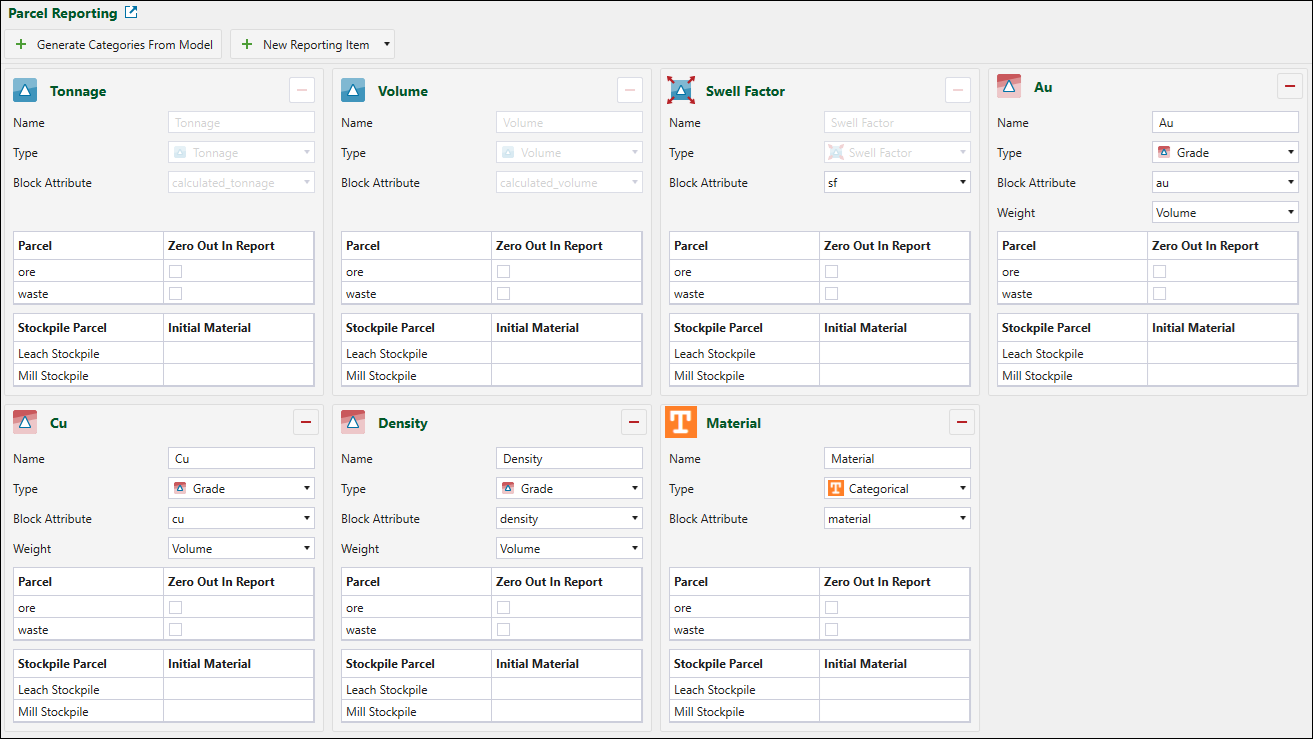Image resolution: width=1313 pixels, height=739 pixels.
Task: Toggle Zero Out for waste in Tonnage
Action: (175, 293)
